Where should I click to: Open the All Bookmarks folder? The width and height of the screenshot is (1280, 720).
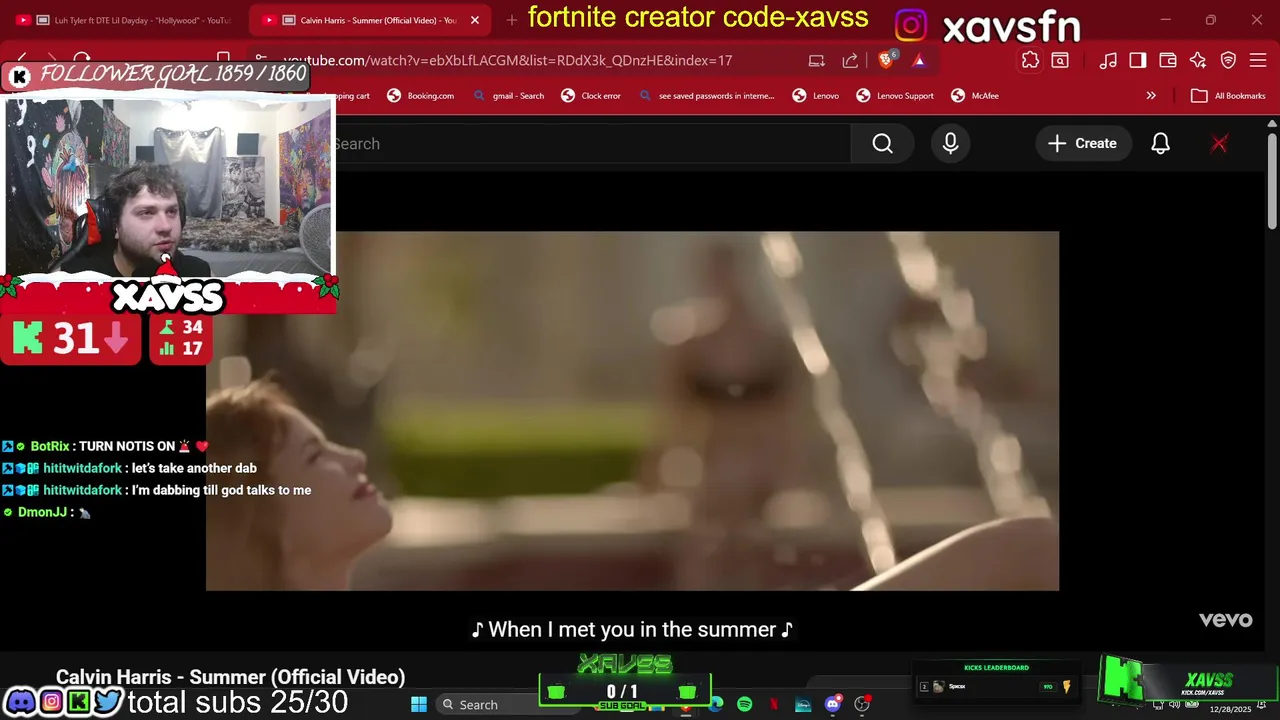click(1228, 96)
